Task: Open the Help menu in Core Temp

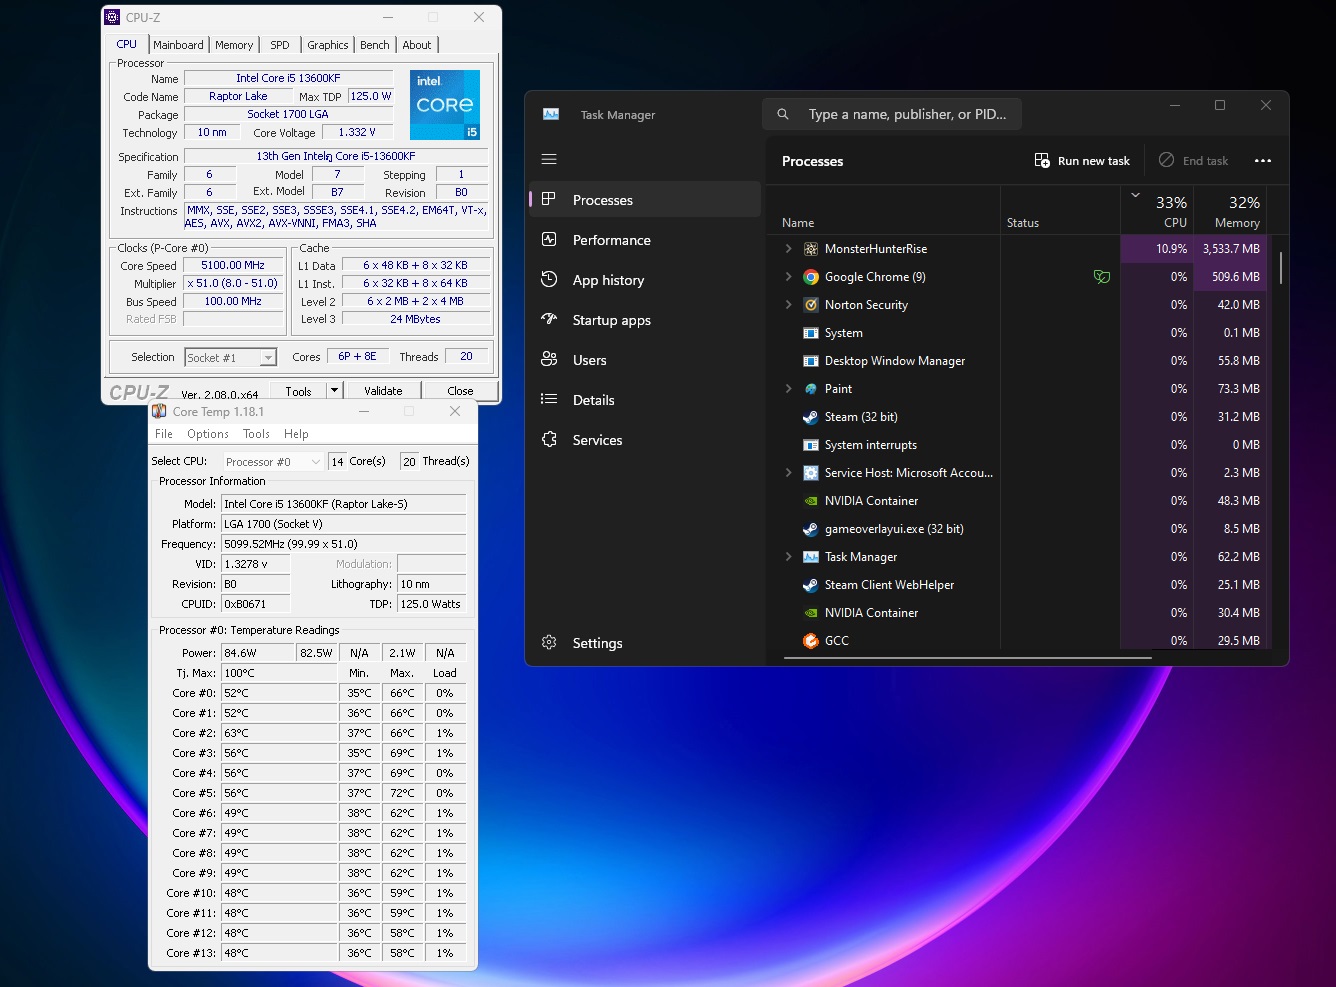Action: click(x=296, y=434)
